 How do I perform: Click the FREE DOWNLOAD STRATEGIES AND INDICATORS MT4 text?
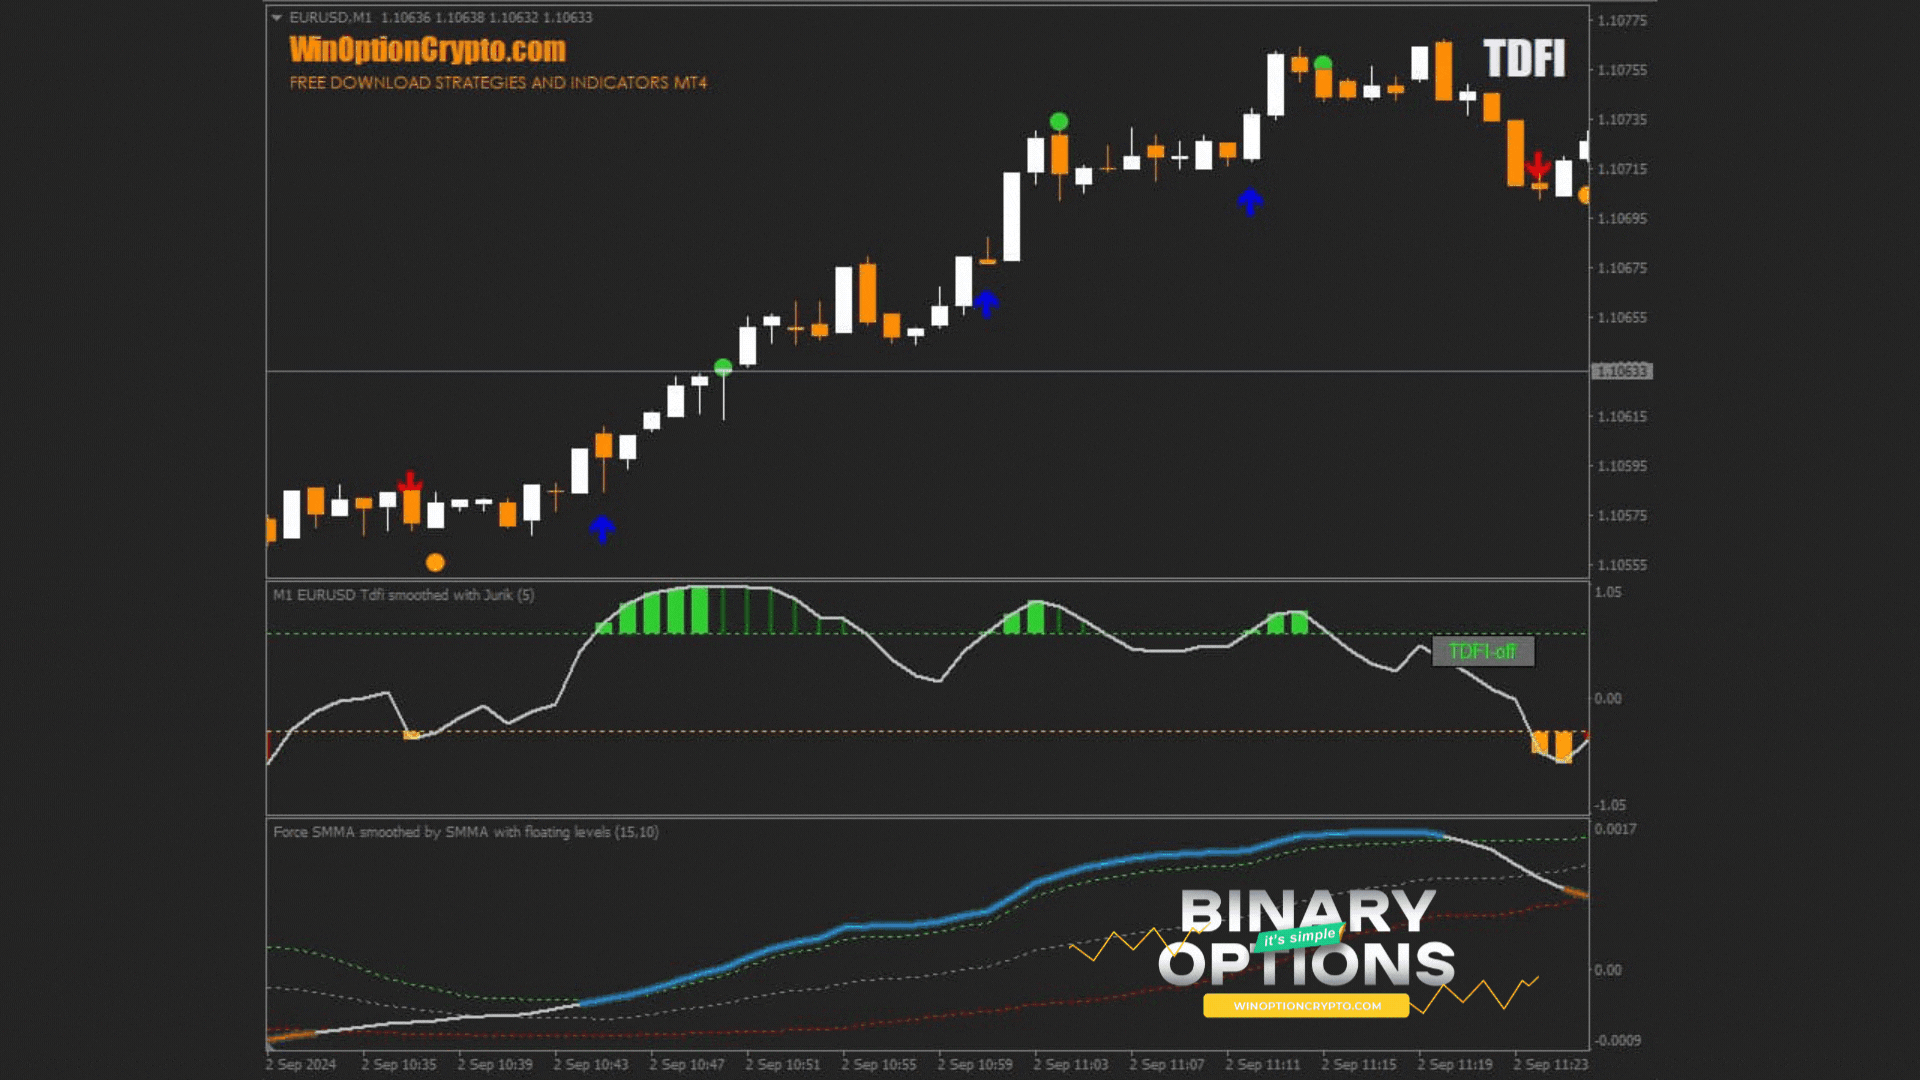496,84
